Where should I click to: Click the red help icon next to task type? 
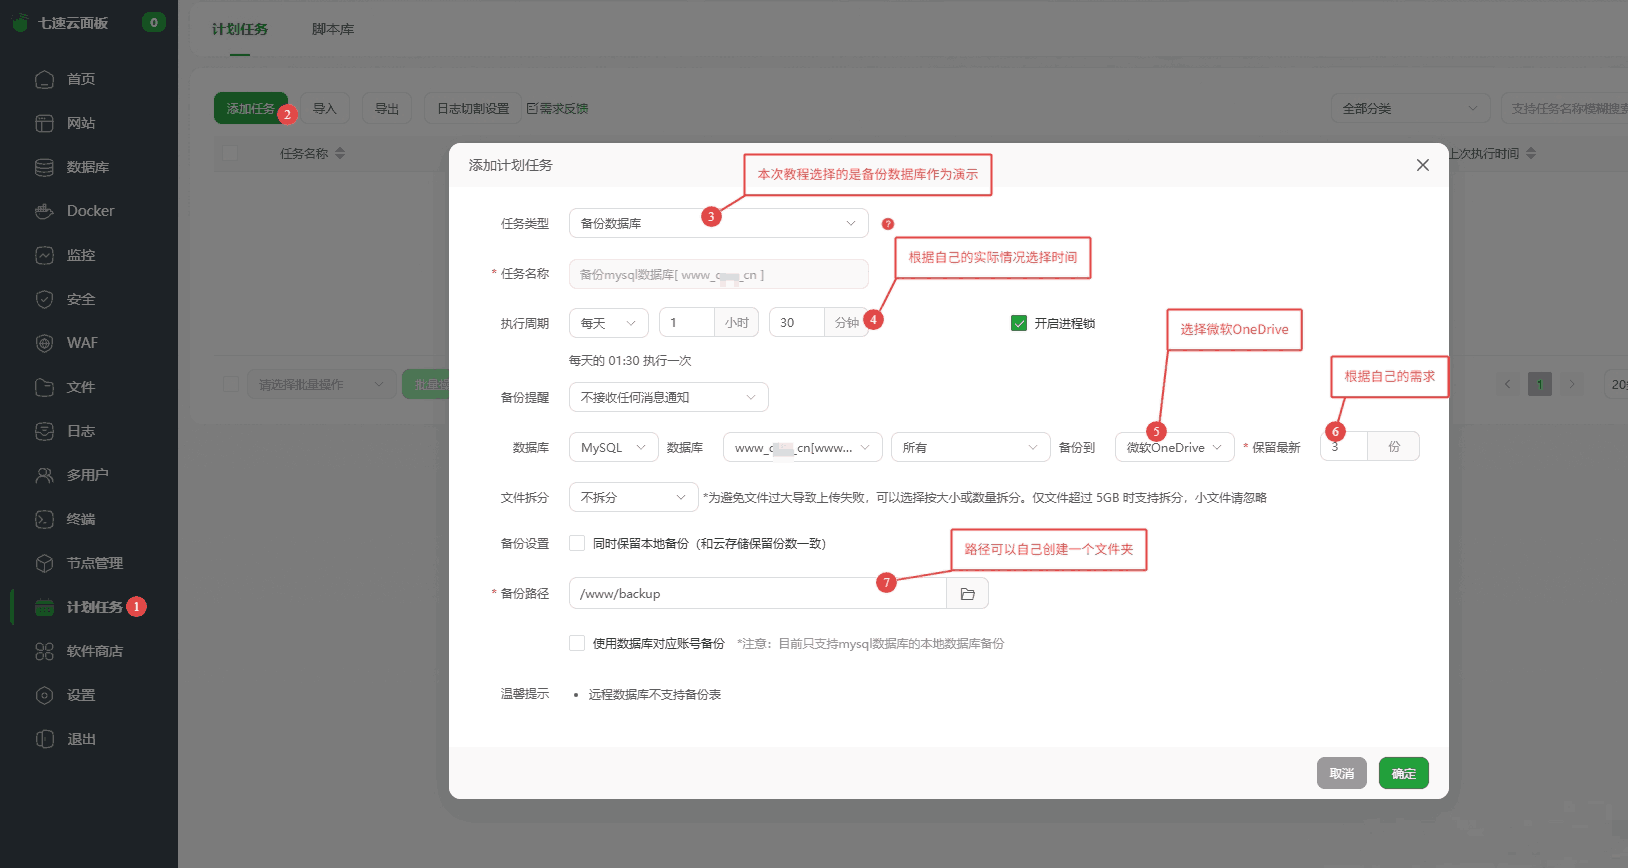(888, 224)
